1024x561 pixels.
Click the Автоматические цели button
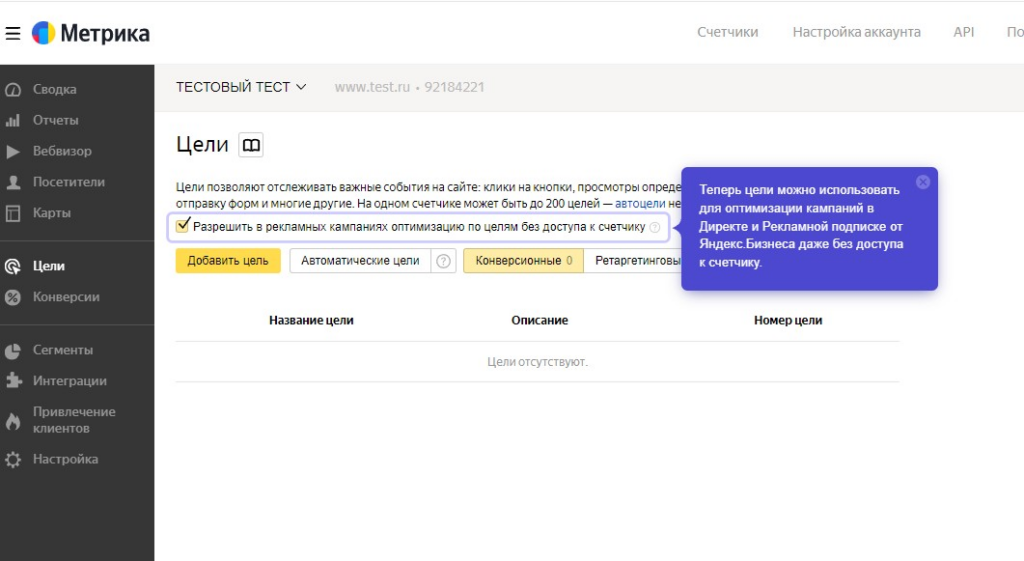(360, 261)
